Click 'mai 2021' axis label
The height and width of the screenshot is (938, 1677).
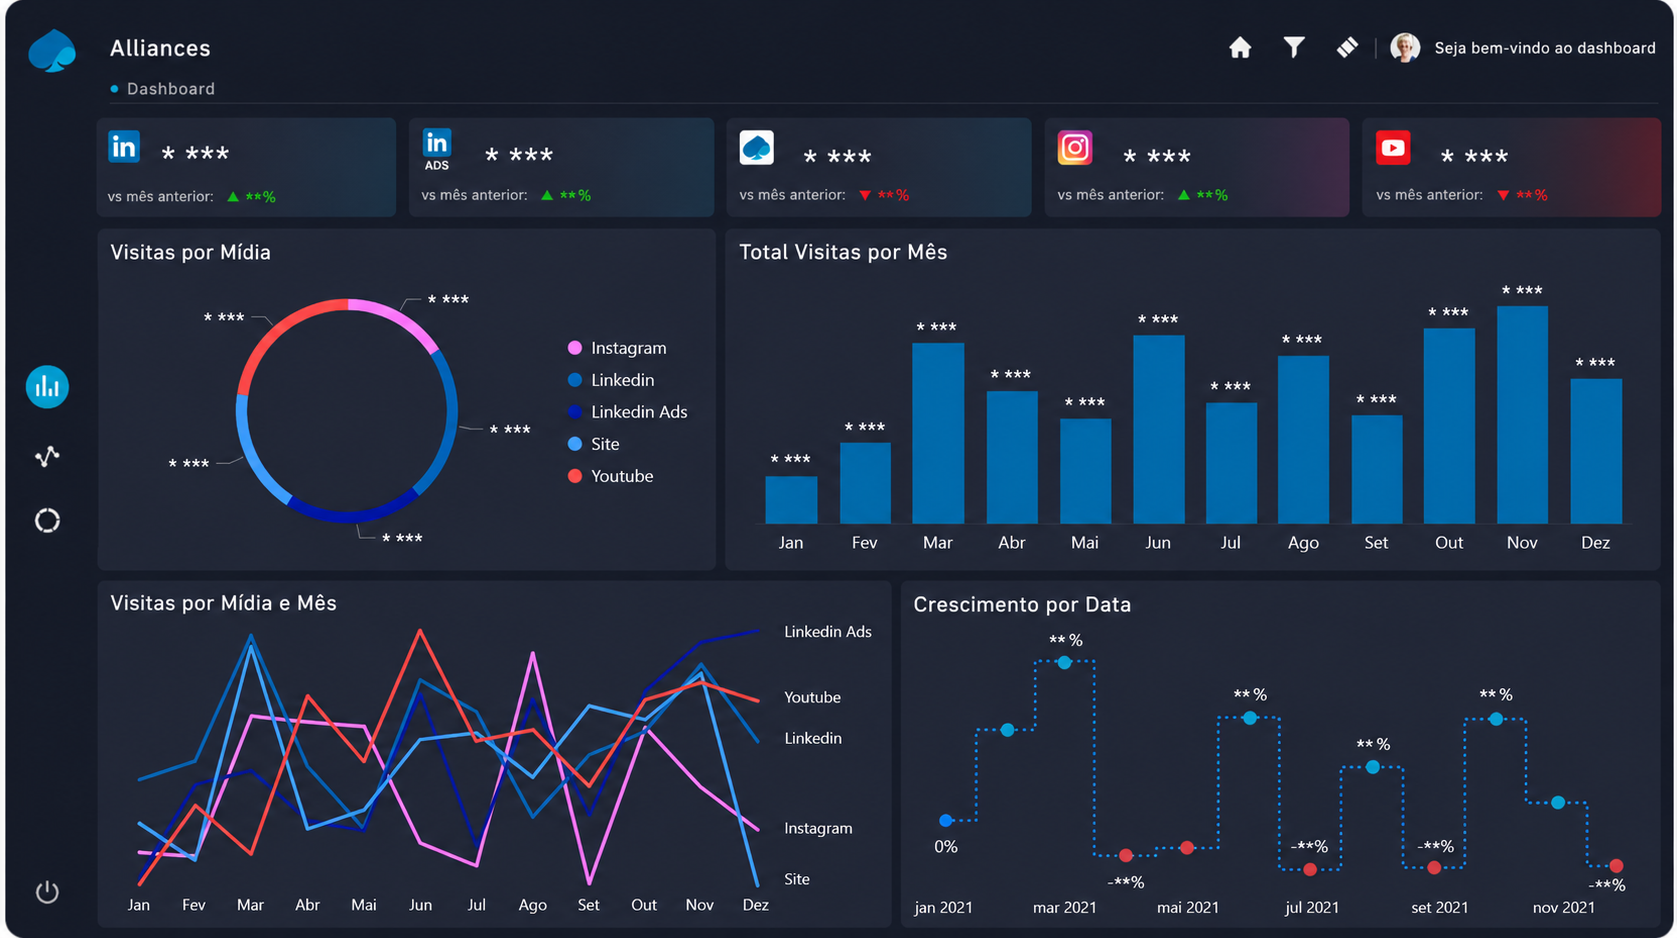(x=1188, y=908)
